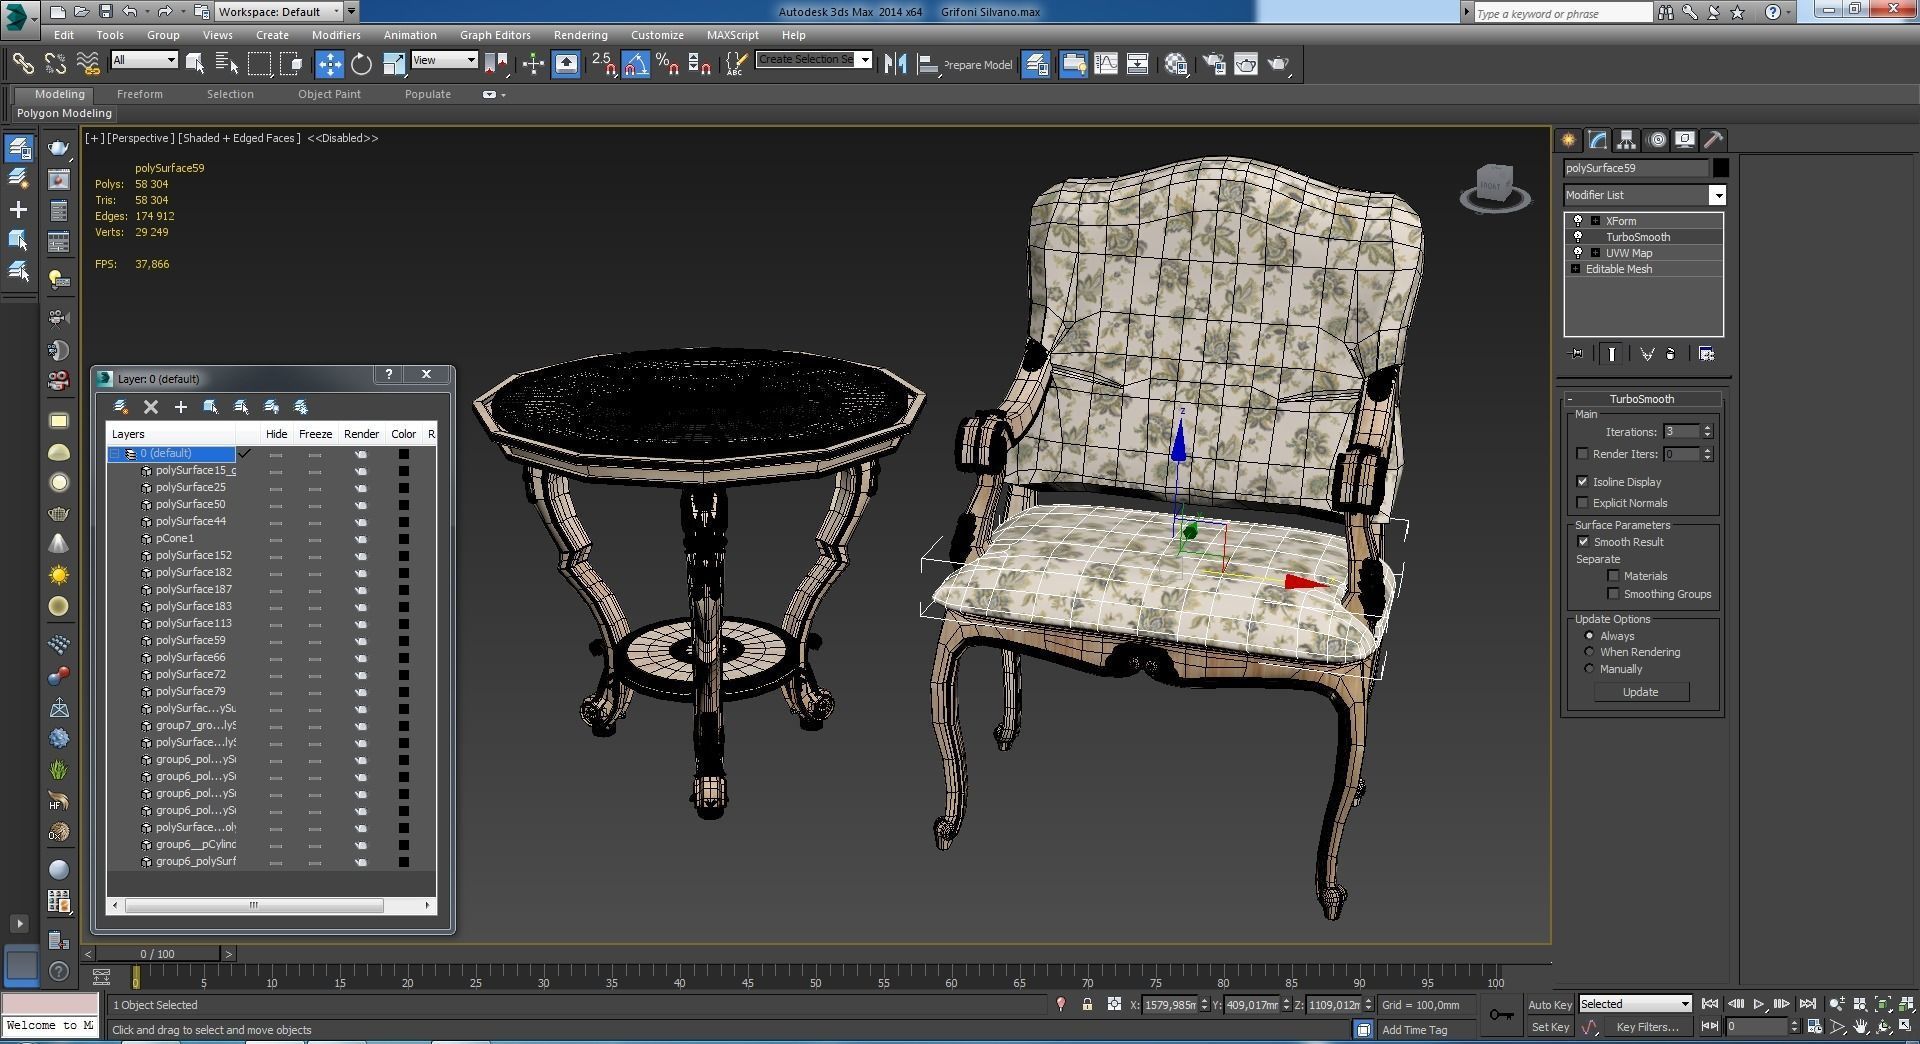Viewport: 1920px width, 1044px height.
Task: Uncheck the Isoline Display checkbox
Action: pos(1582,482)
